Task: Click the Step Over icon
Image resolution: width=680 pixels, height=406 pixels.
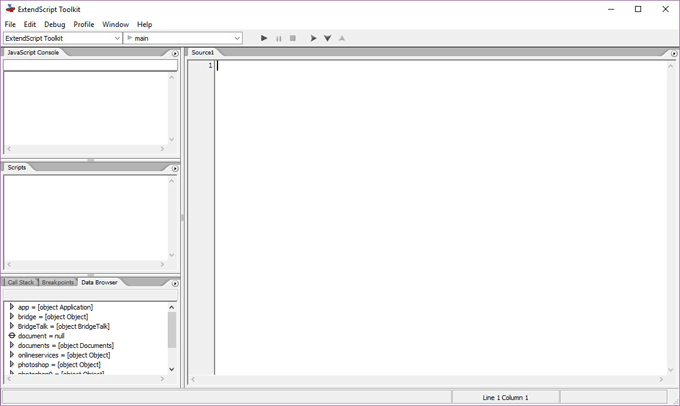Action: [313, 38]
